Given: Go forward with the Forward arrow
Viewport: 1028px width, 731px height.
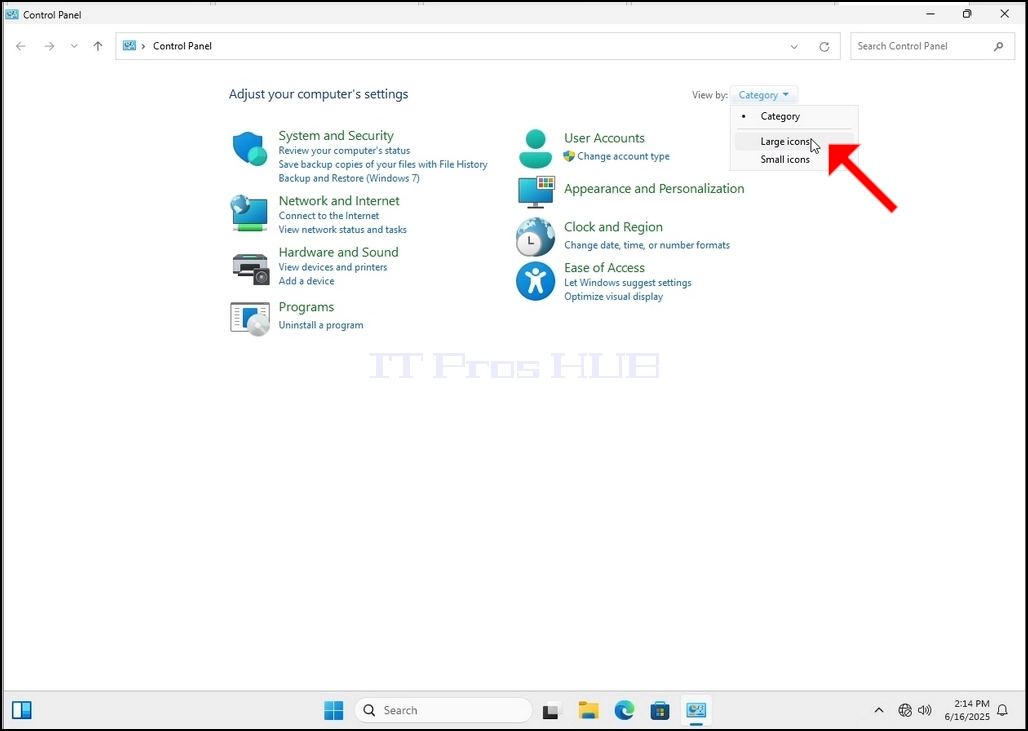Looking at the screenshot, I should [x=49, y=46].
